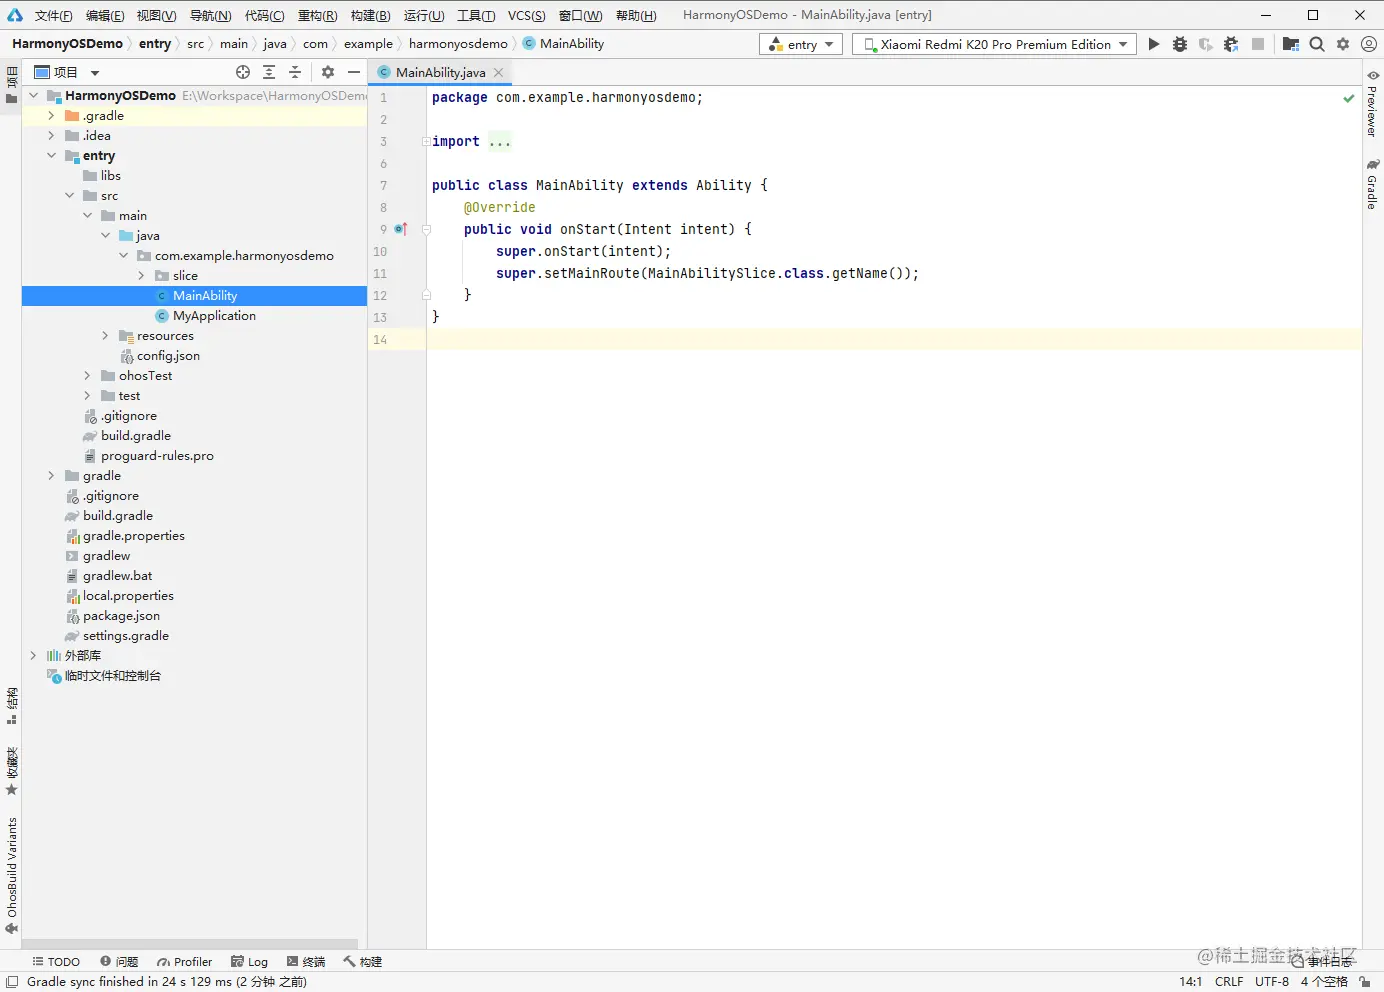
Task: Fold onStart method at line 9
Action: (x=426, y=229)
